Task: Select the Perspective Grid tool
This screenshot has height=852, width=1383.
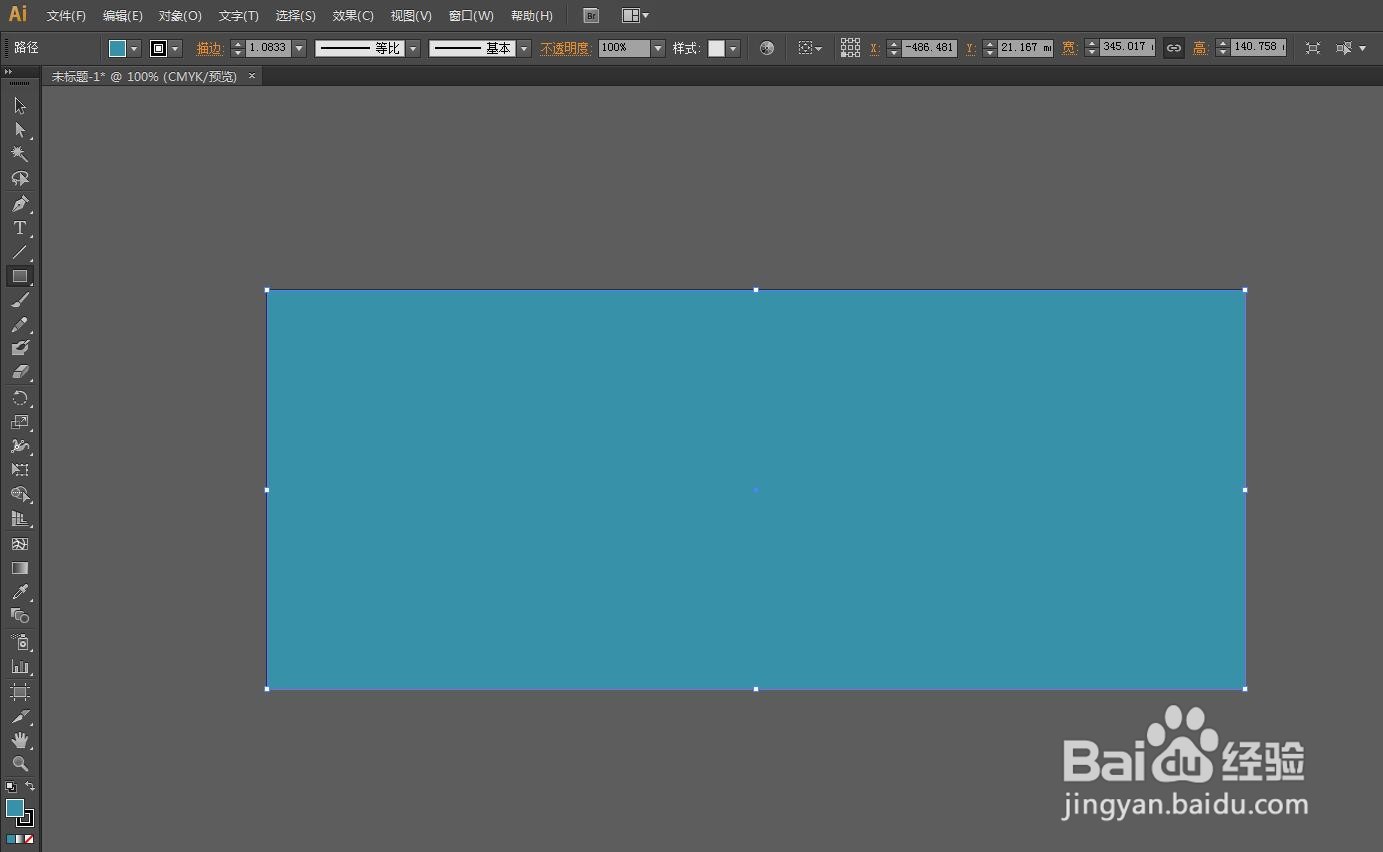Action: [19, 519]
